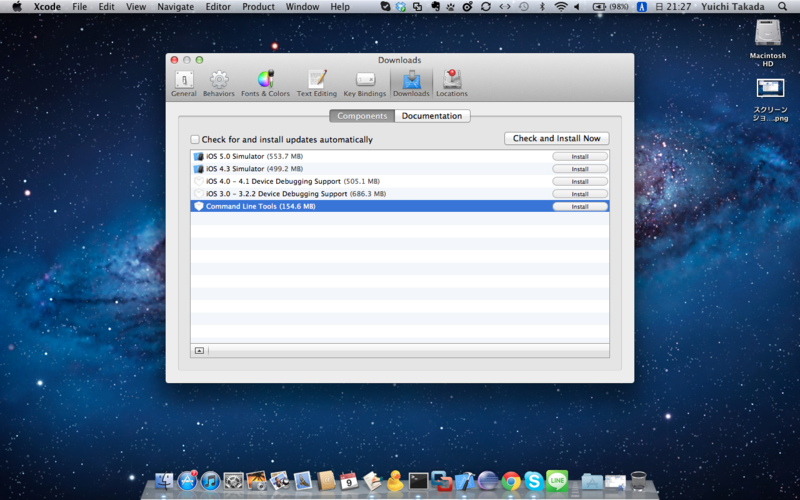Open the Trash in the Dock

click(638, 481)
